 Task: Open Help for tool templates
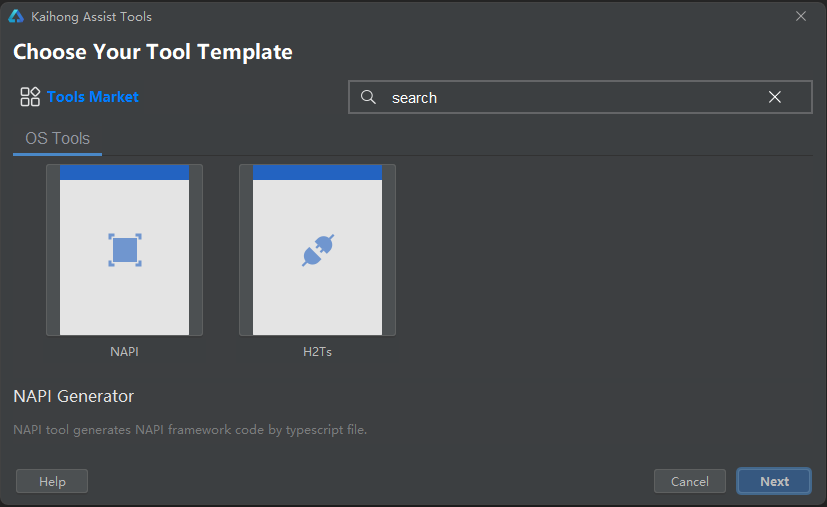coord(52,481)
